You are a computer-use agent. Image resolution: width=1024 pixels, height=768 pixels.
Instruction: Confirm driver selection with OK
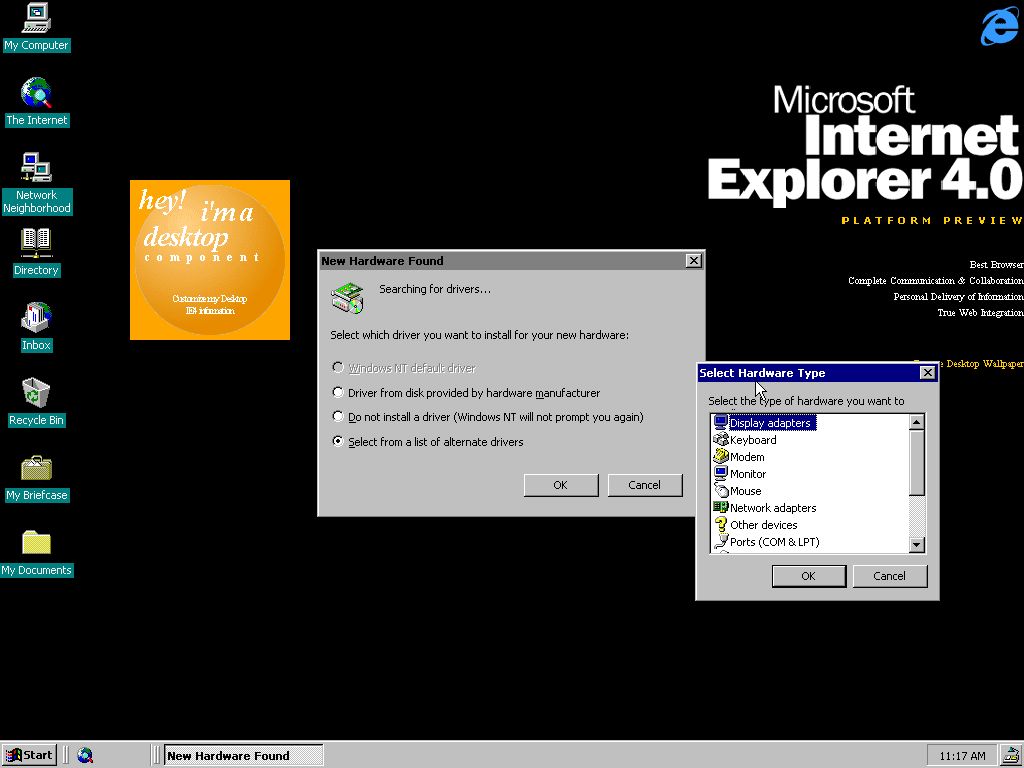coord(560,485)
